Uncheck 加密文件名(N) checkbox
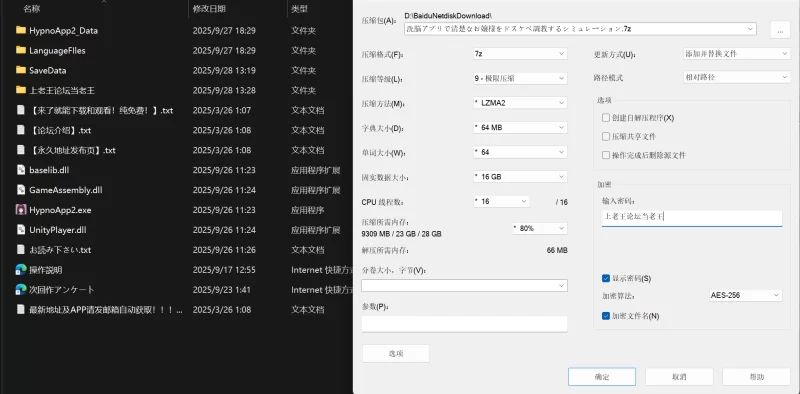This screenshot has height=394, width=800. coord(606,316)
